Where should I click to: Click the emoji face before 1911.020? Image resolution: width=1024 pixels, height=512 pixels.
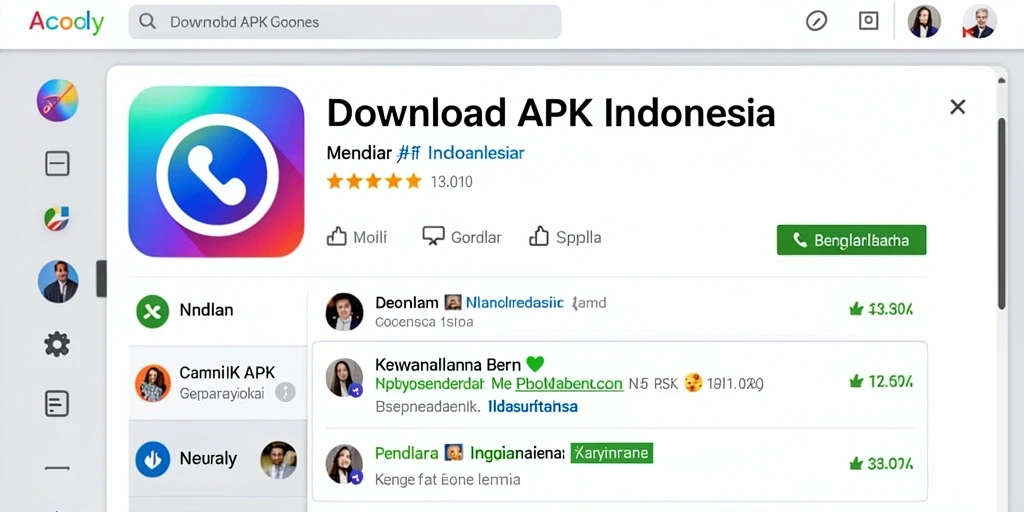tap(693, 383)
